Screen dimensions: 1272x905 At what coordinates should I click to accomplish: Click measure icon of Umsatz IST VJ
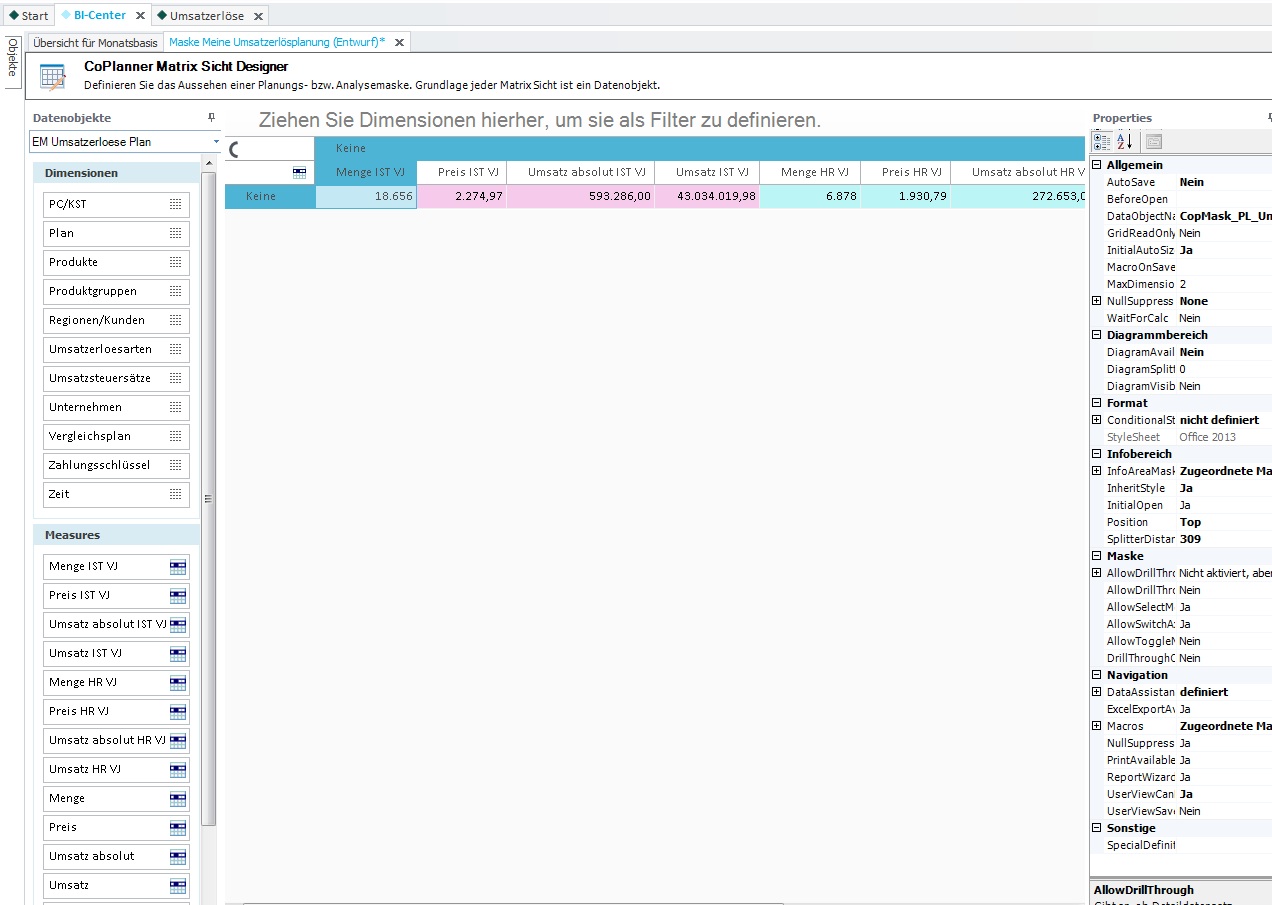[178, 653]
